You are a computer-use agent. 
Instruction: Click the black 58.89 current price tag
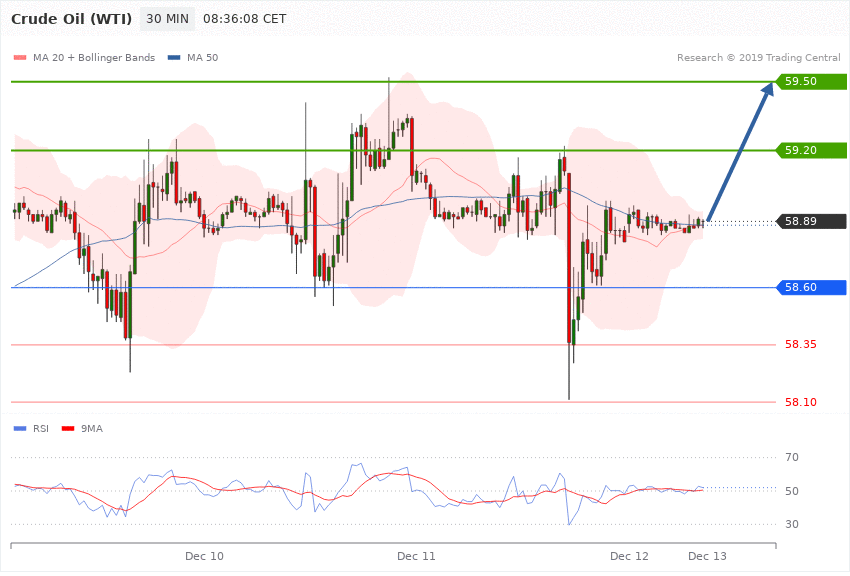(812, 221)
